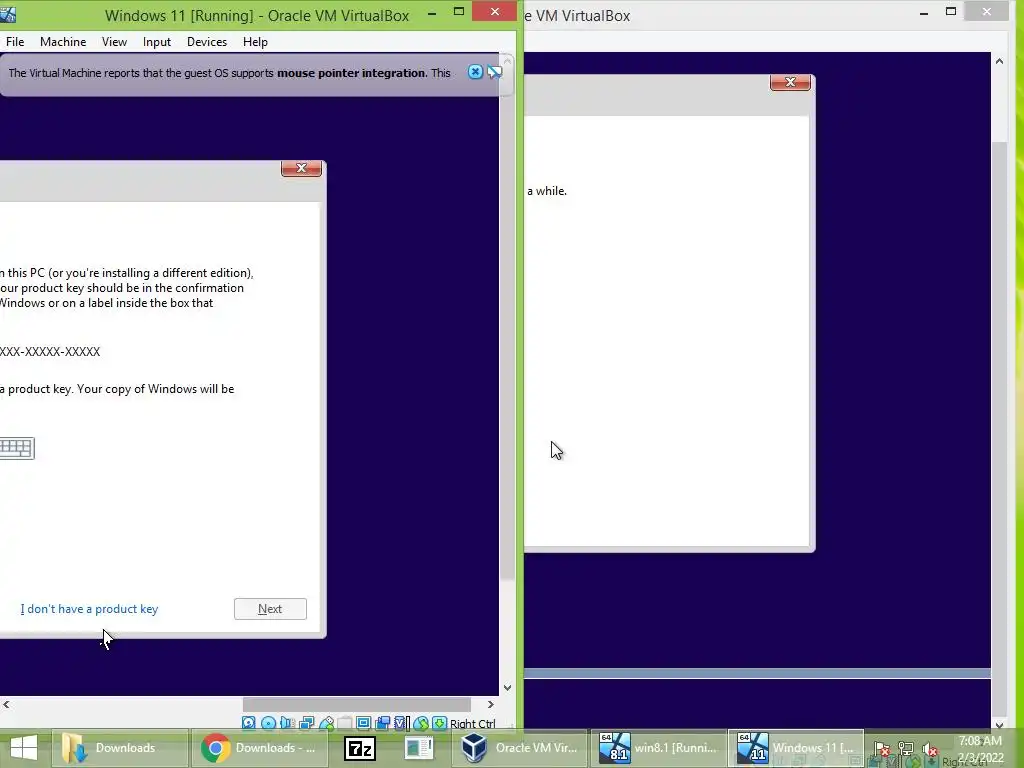Close the product key setup dialog

301,168
